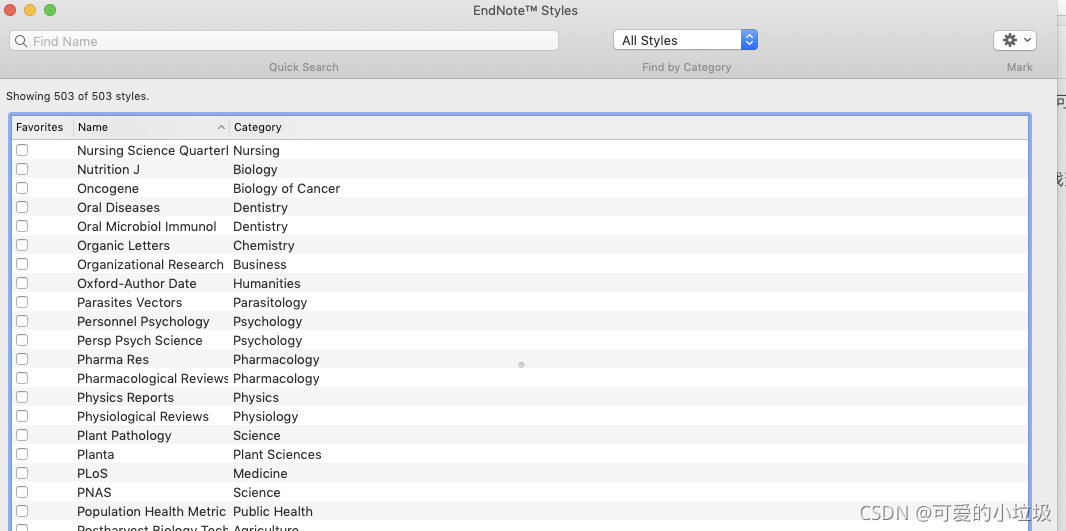Select the Persp Psych Science style

point(139,341)
